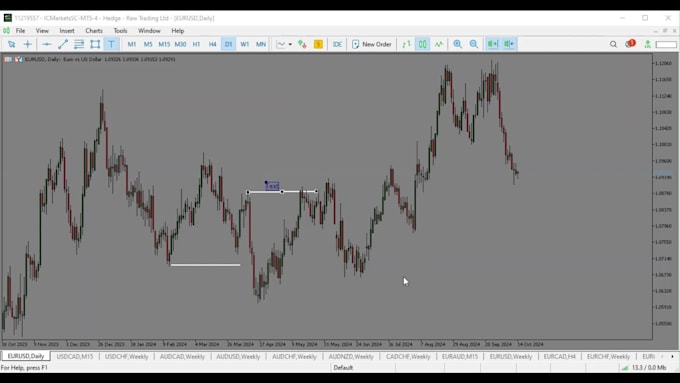Switch to the AUDCHF,Weekly chart tab
This screenshot has width=680, height=383.
click(294, 357)
